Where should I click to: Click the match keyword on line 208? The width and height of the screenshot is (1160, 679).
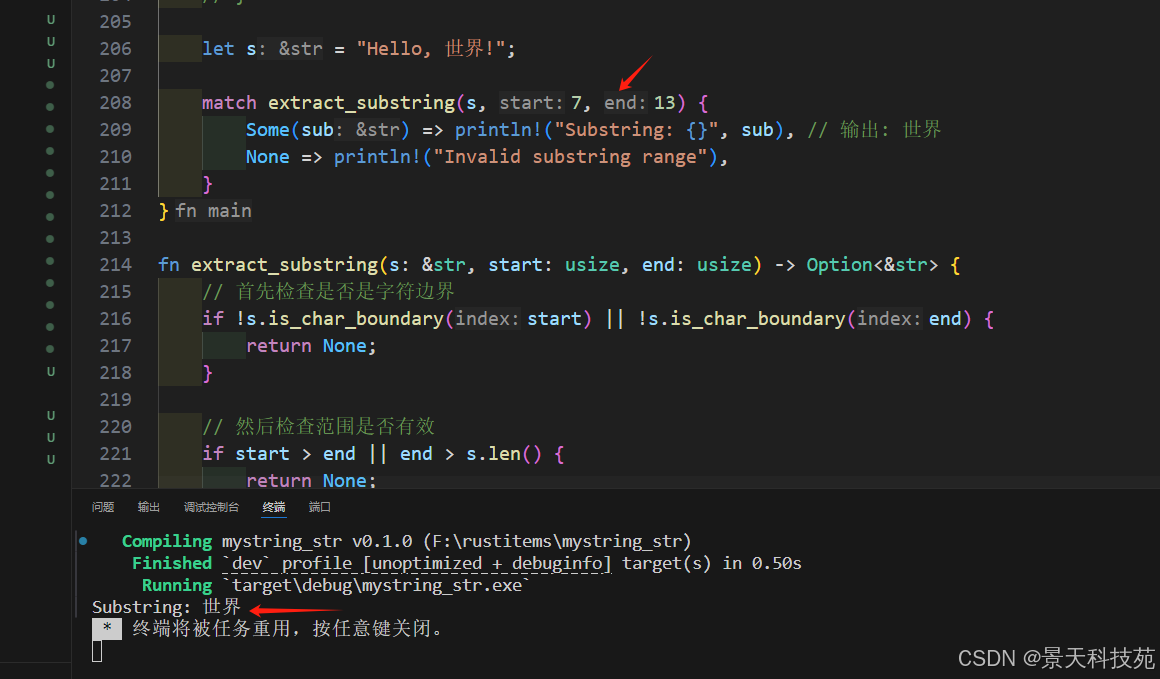click(x=229, y=103)
